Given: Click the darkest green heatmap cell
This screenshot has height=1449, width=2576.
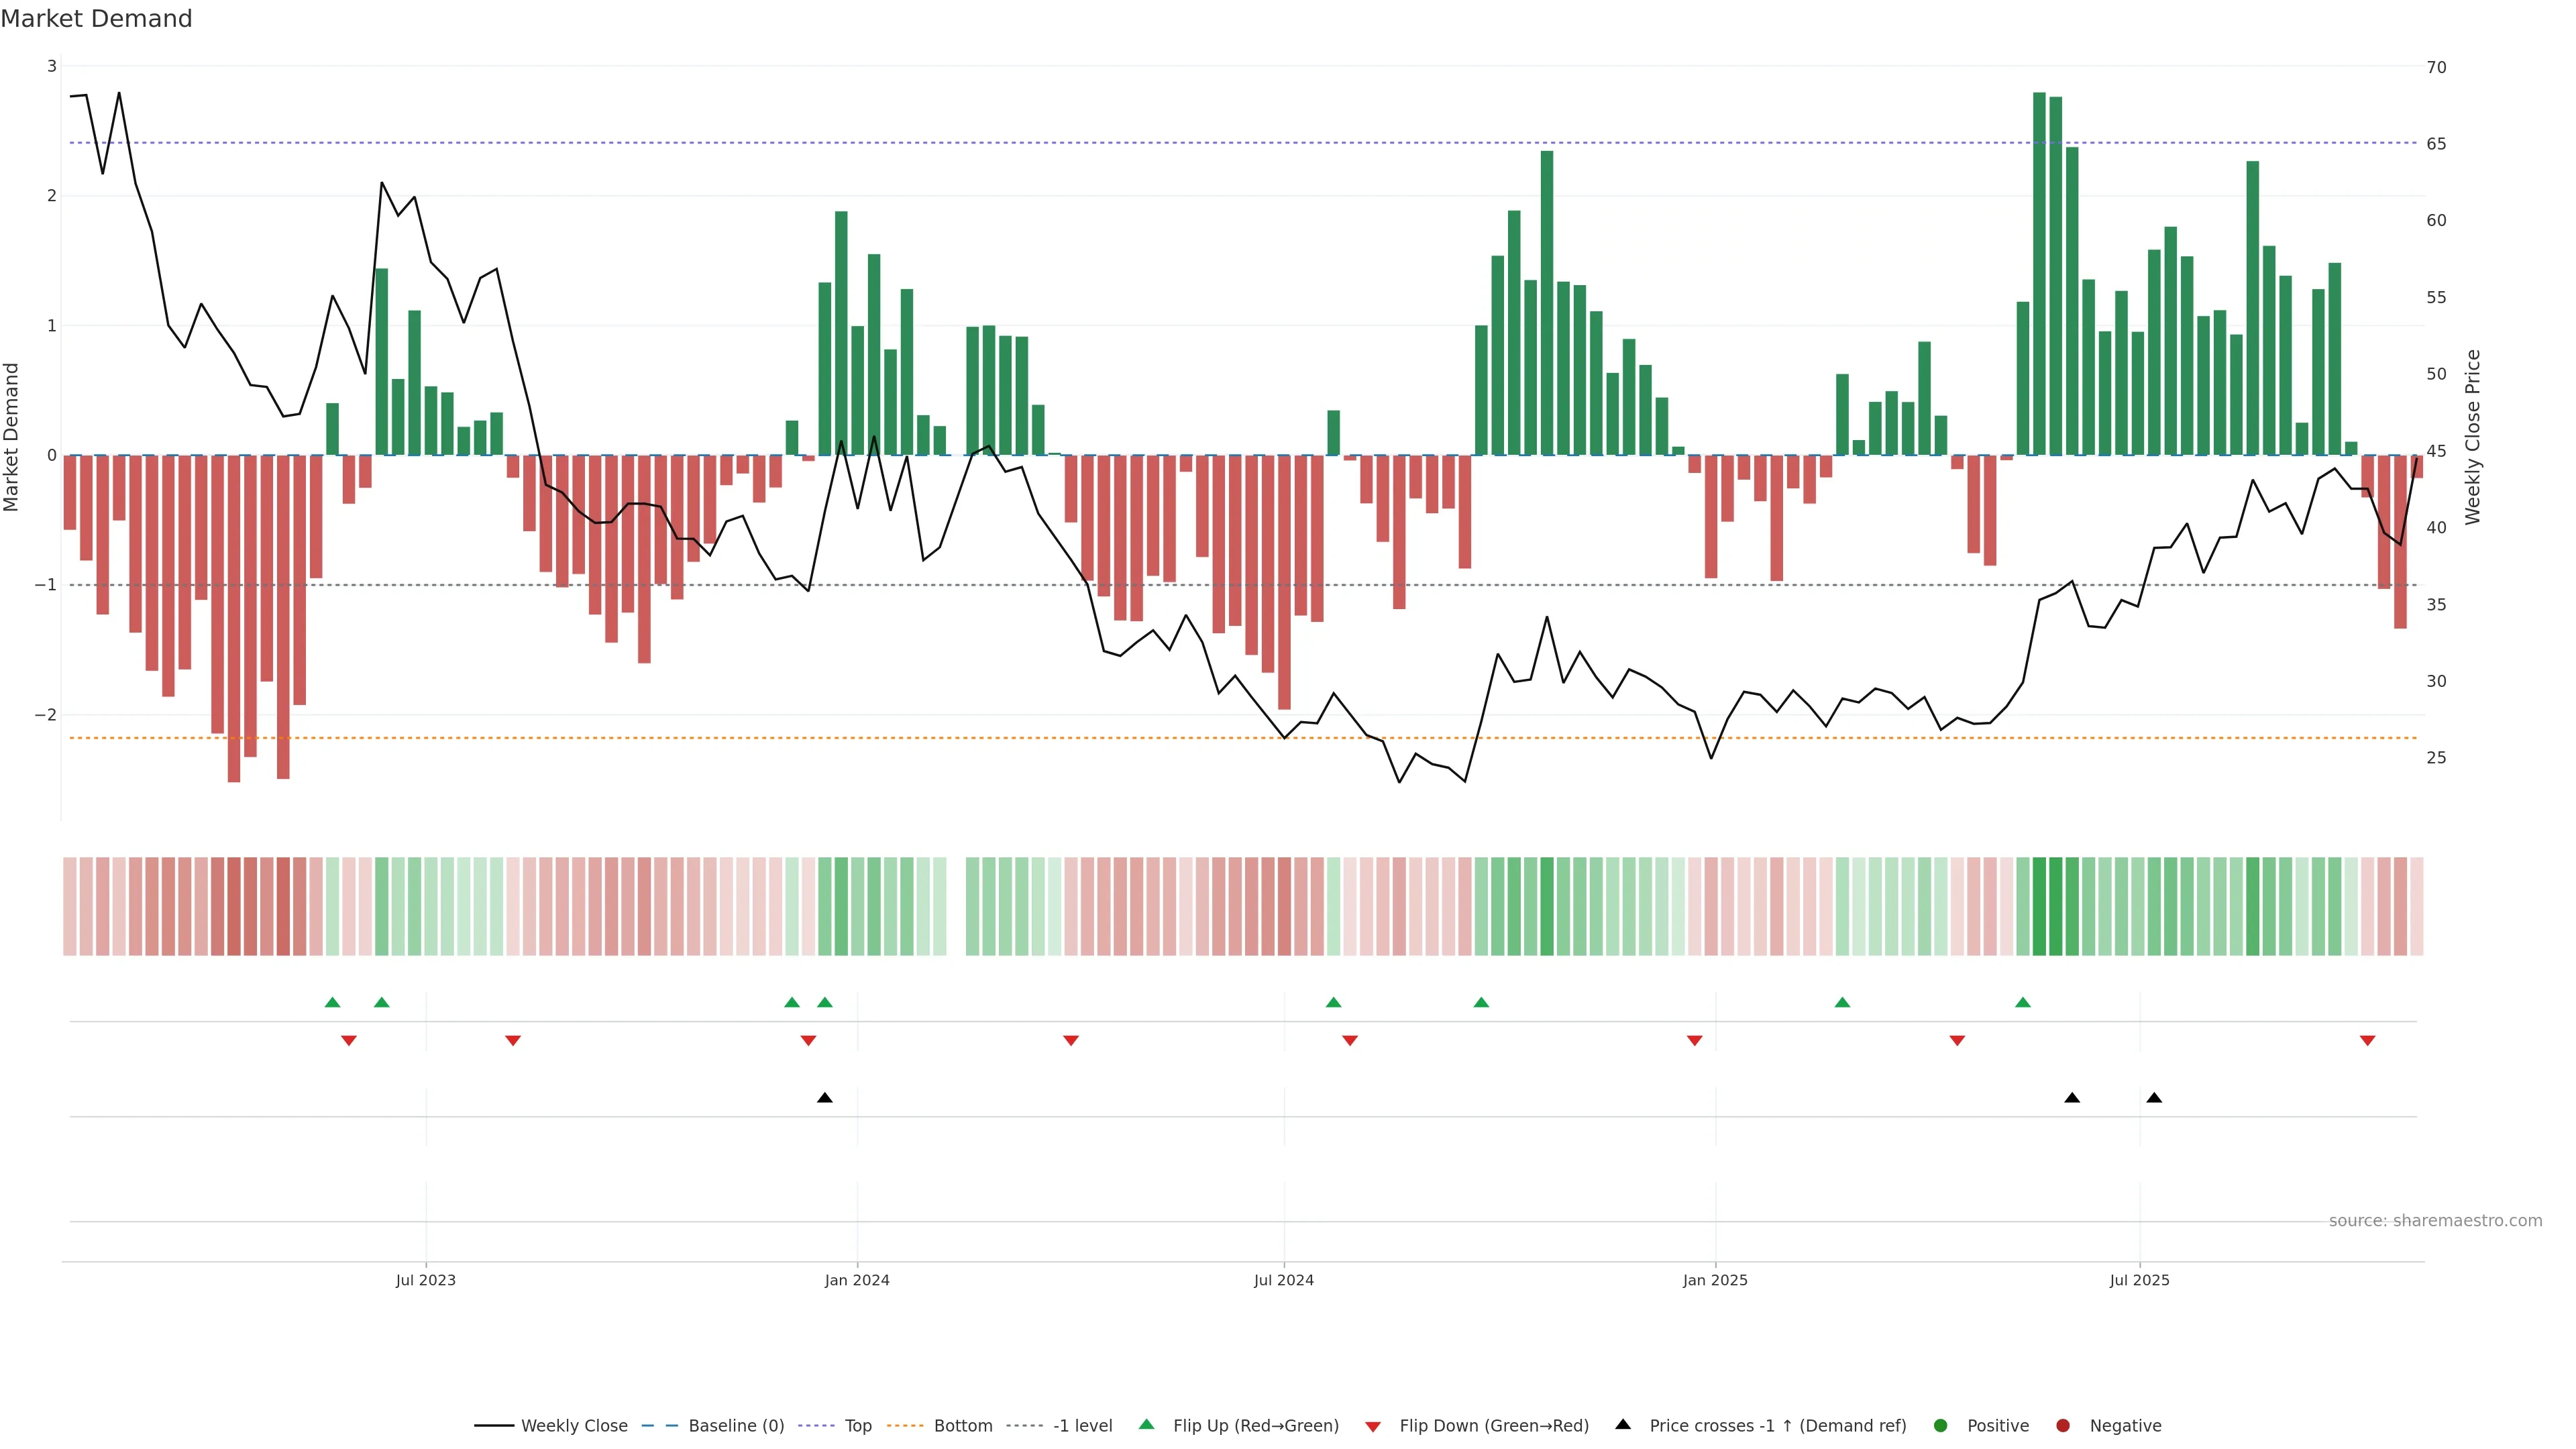Looking at the screenshot, I should click(2040, 906).
